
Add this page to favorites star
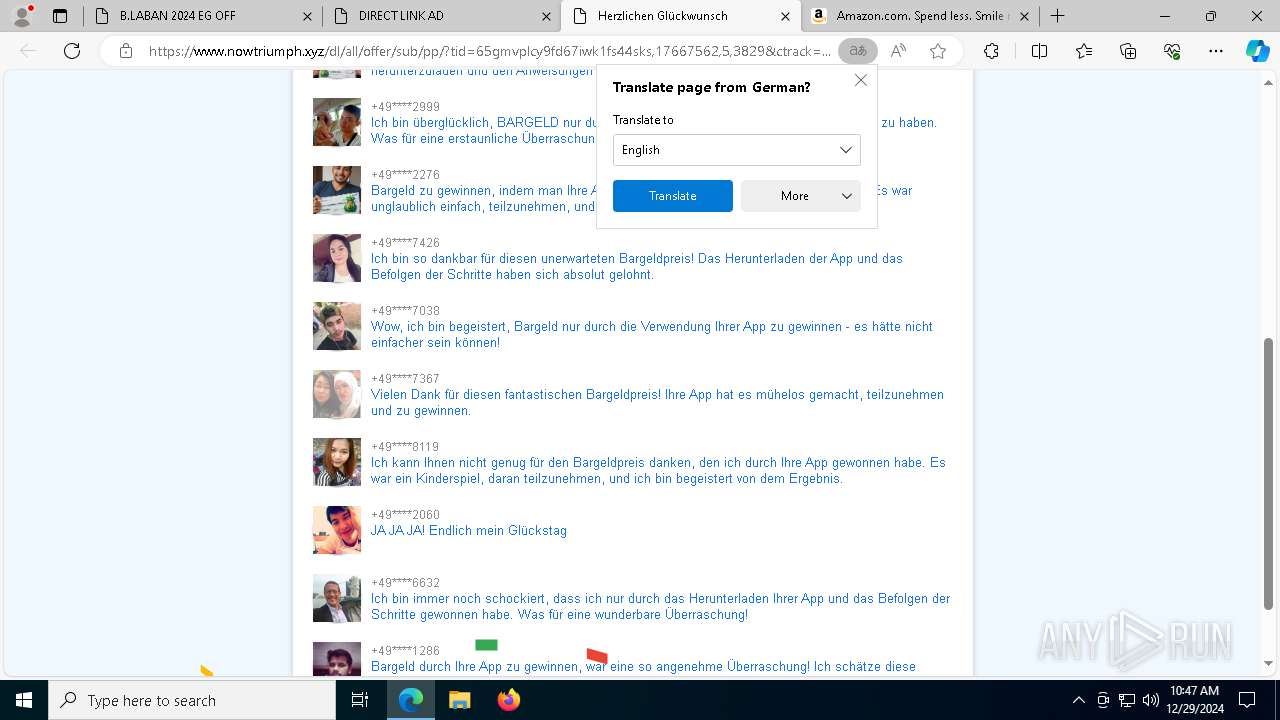[938, 51]
